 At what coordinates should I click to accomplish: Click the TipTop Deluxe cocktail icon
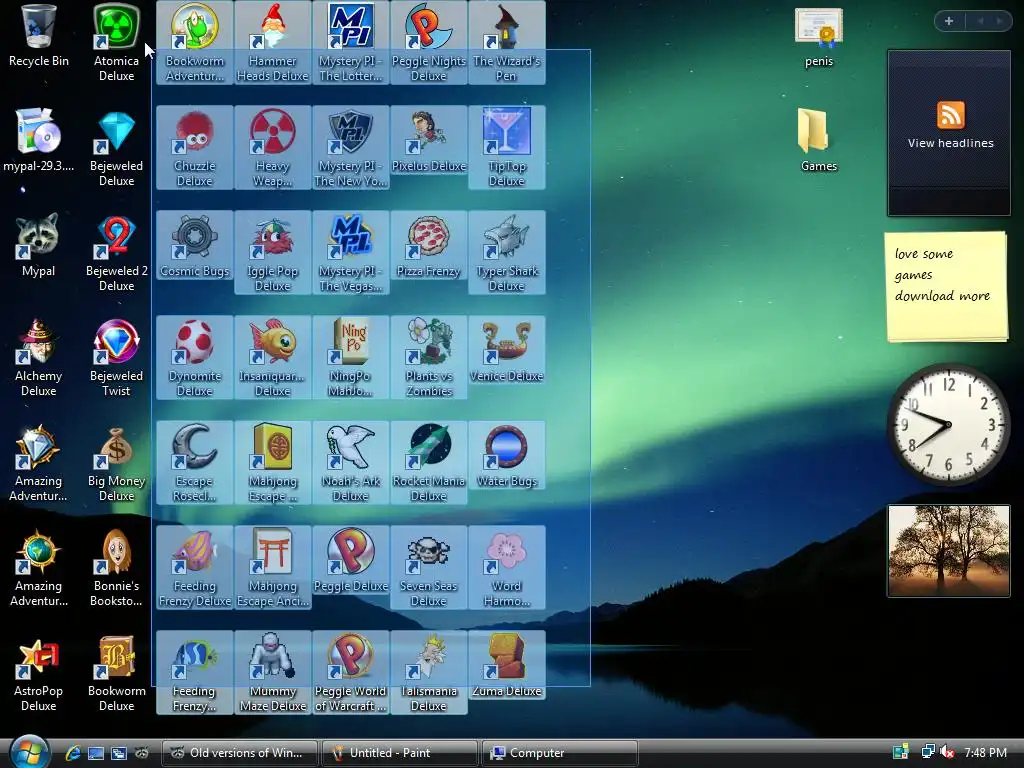pos(507,148)
